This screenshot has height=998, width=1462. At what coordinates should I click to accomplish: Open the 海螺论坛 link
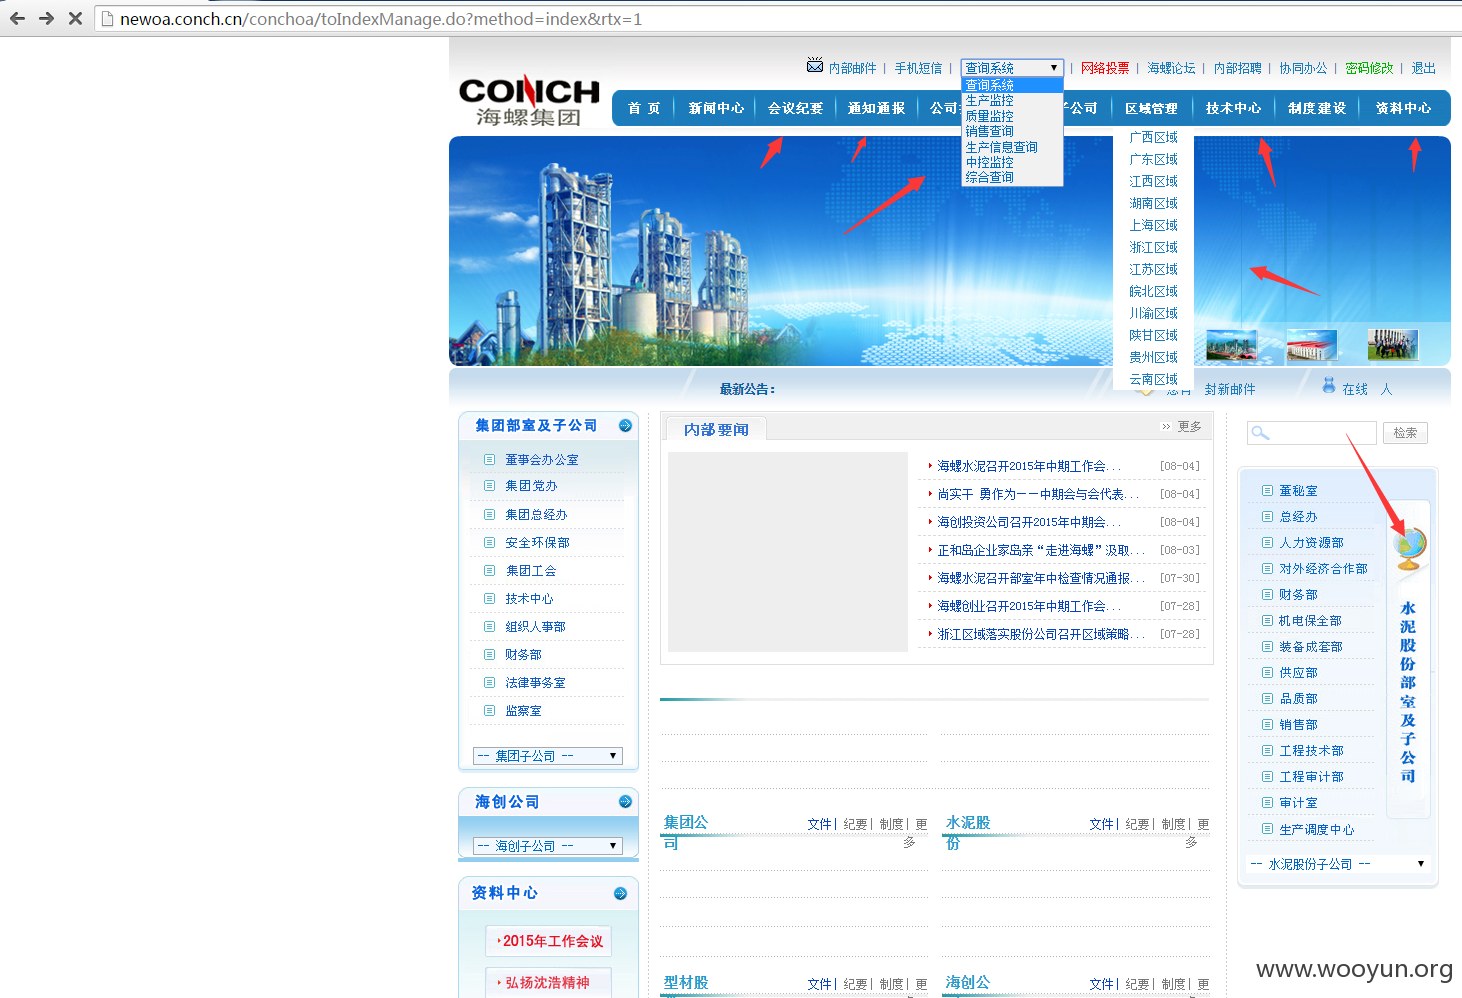tap(1171, 68)
